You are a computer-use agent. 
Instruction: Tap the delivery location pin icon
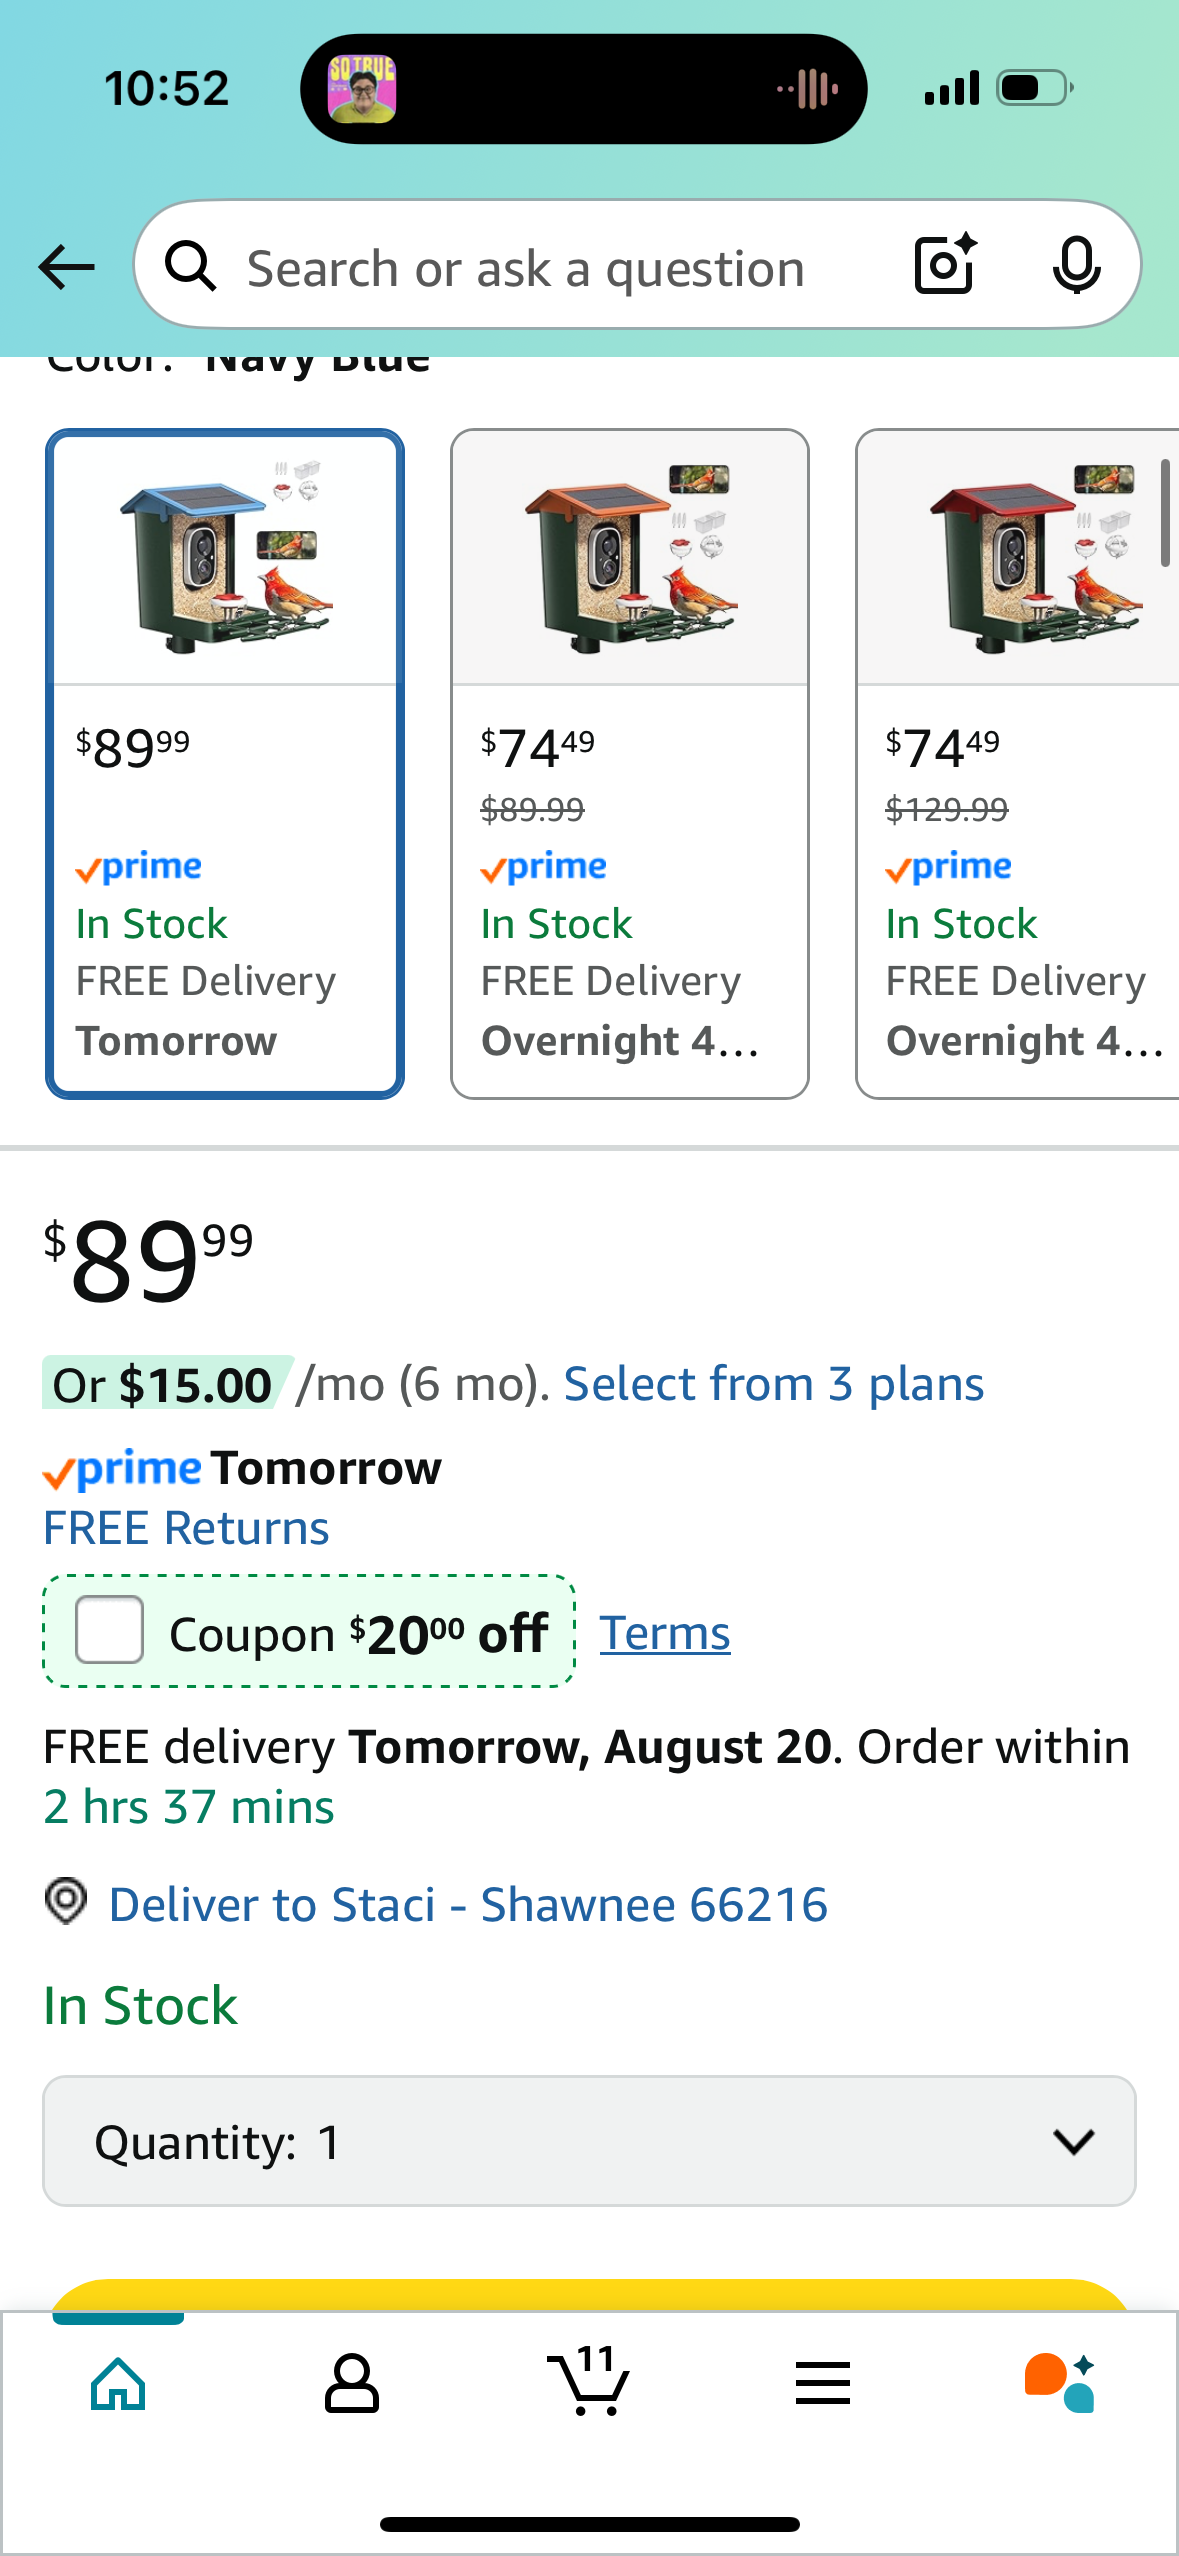point(67,1902)
